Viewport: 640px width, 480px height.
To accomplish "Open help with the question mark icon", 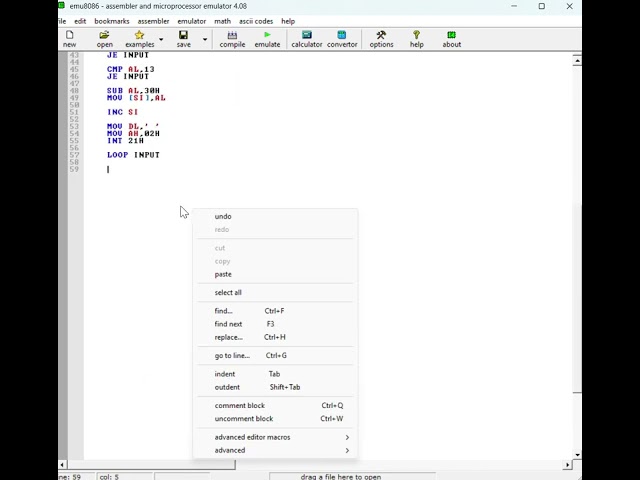I will coord(416,39).
